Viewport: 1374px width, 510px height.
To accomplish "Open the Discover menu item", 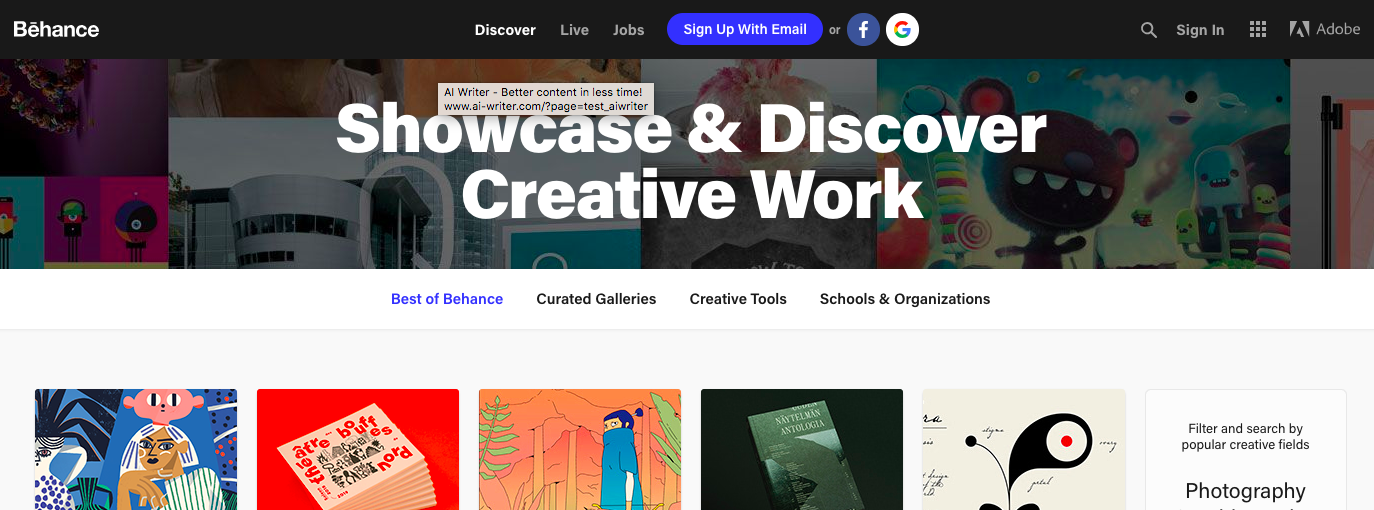I will [505, 30].
